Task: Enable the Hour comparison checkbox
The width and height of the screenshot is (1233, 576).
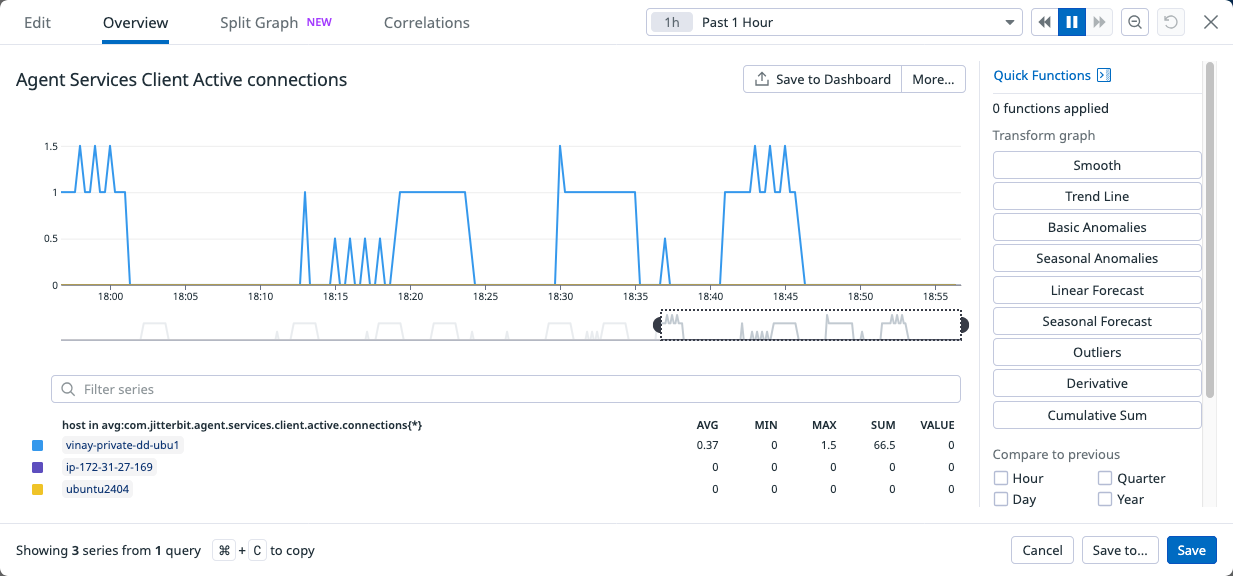Action: [x=1000, y=478]
